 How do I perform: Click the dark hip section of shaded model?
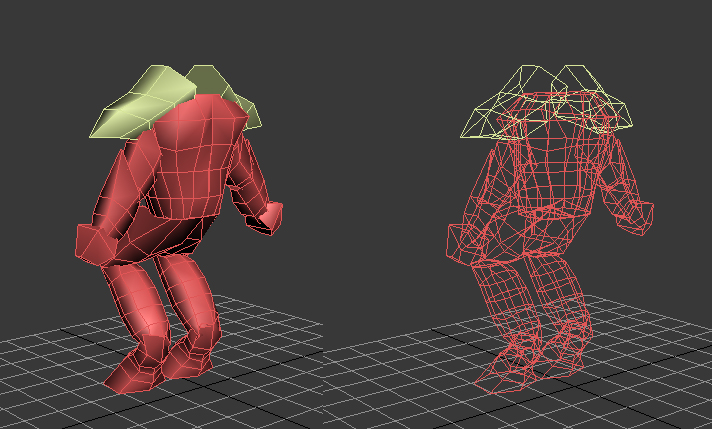coord(173,238)
